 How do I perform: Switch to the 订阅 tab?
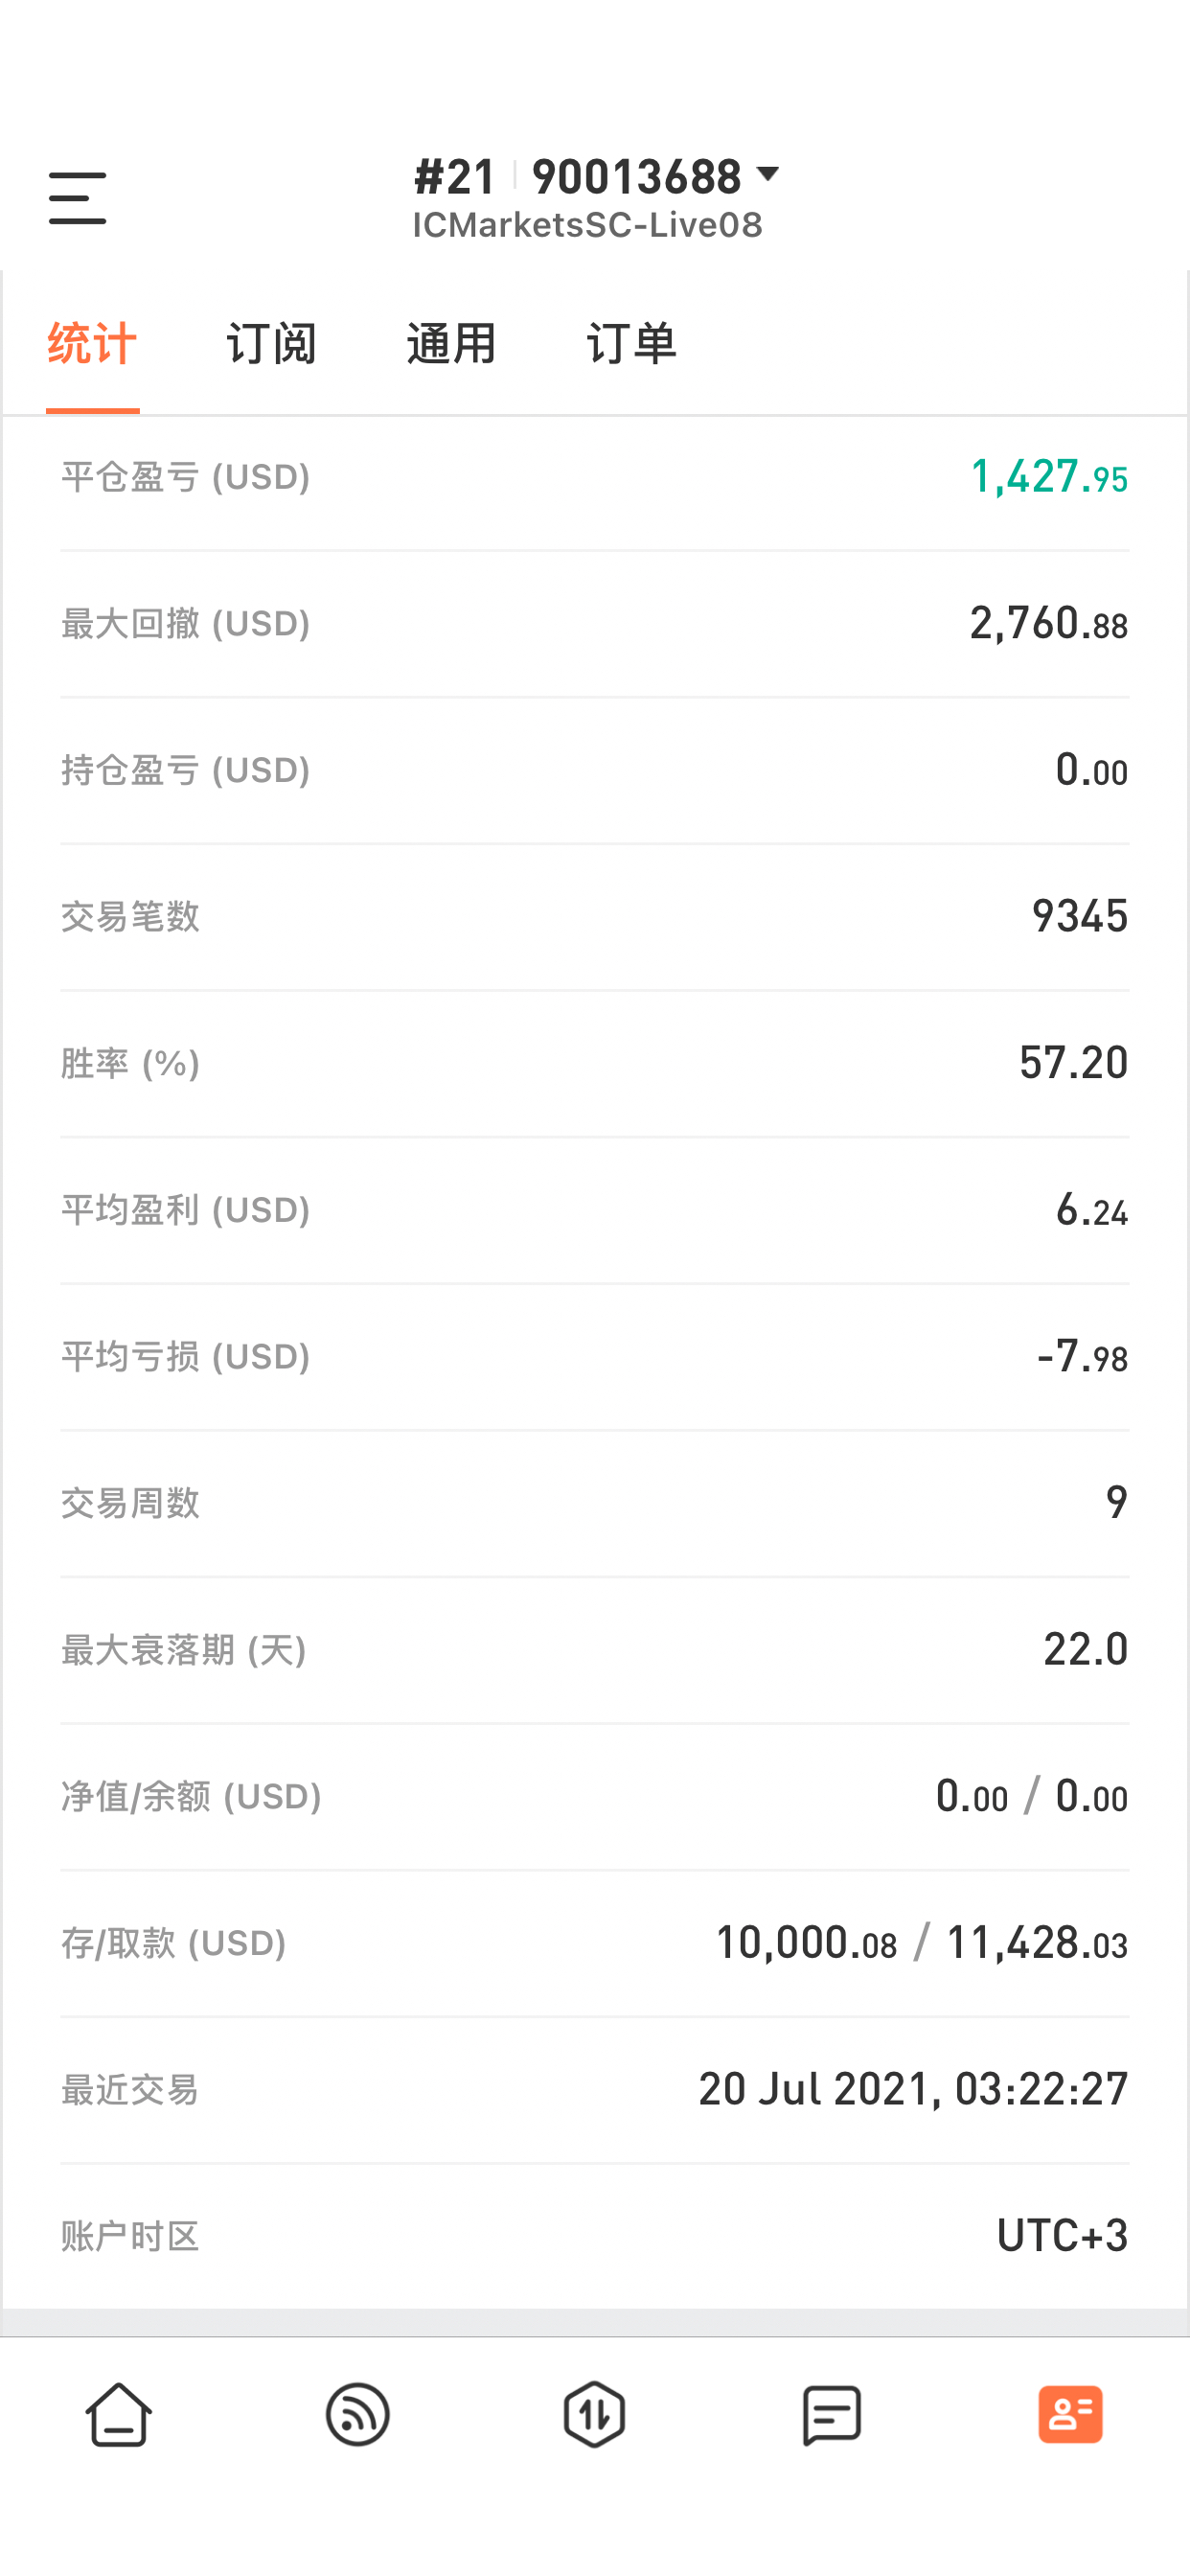coord(271,344)
